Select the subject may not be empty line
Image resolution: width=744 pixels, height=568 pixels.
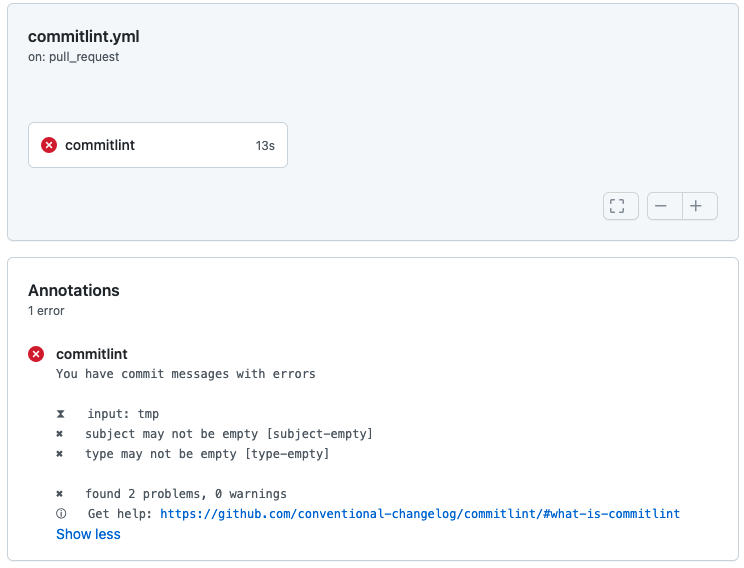[x=229, y=434]
